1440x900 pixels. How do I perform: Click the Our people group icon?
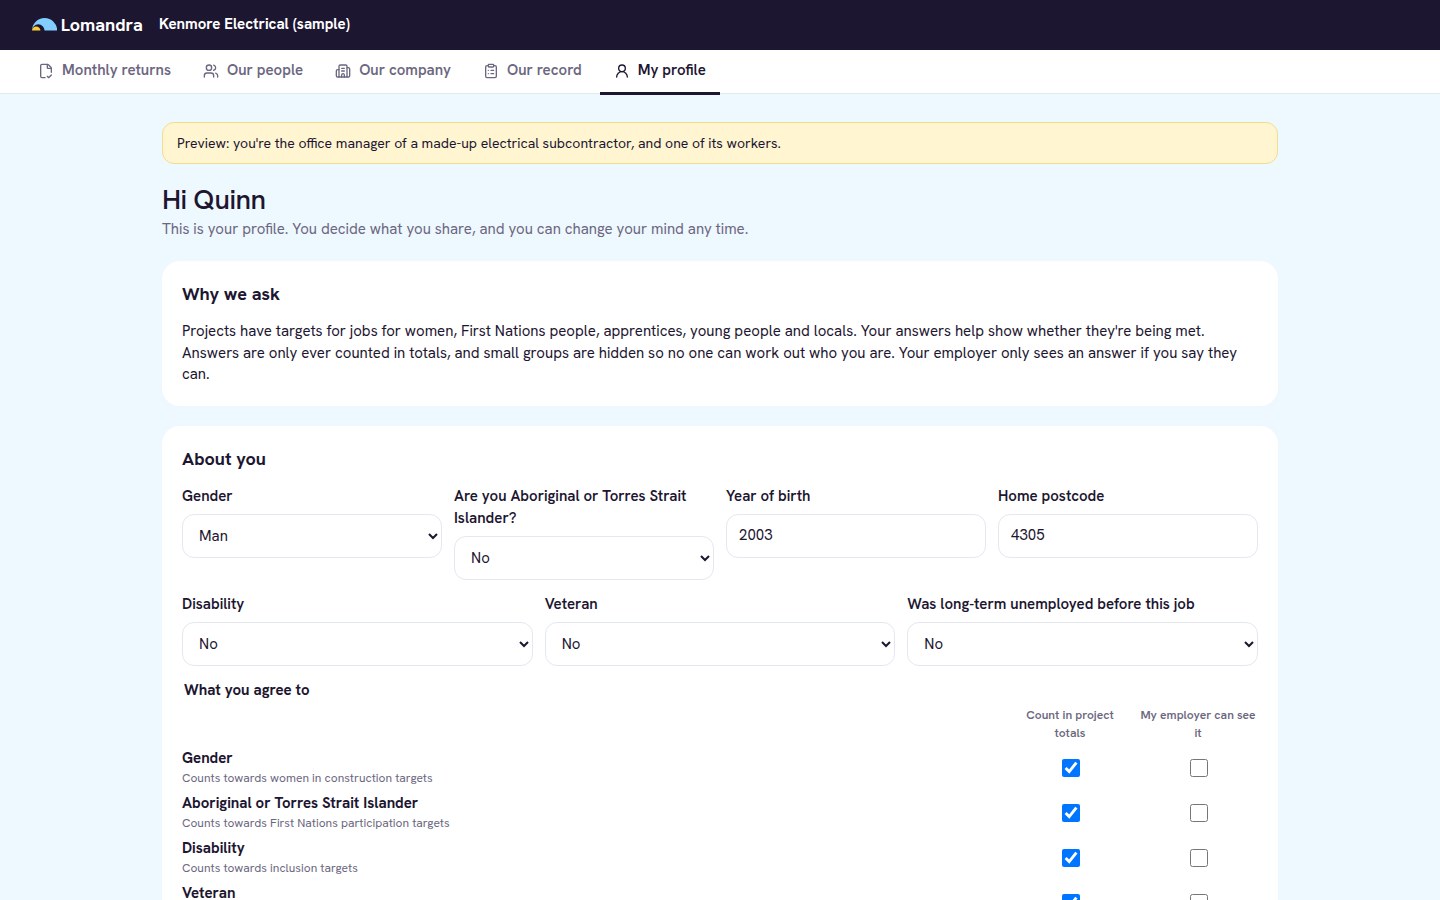click(211, 71)
